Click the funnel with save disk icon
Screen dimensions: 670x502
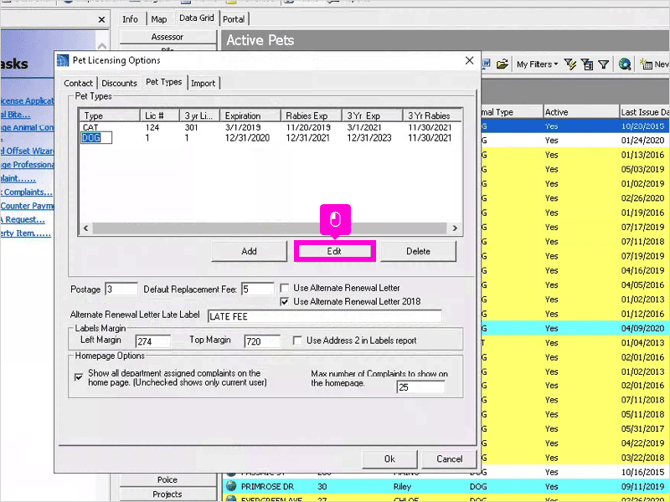point(588,64)
